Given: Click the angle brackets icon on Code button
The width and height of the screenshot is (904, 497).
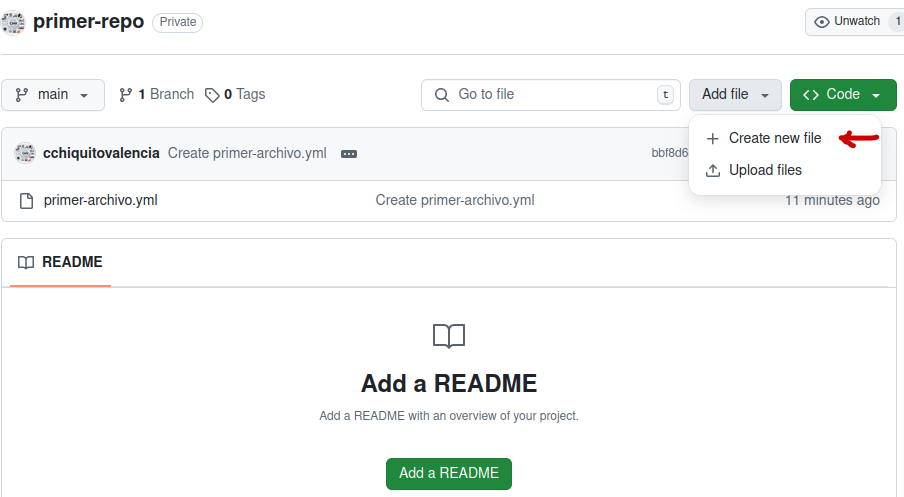Looking at the screenshot, I should click(811, 95).
